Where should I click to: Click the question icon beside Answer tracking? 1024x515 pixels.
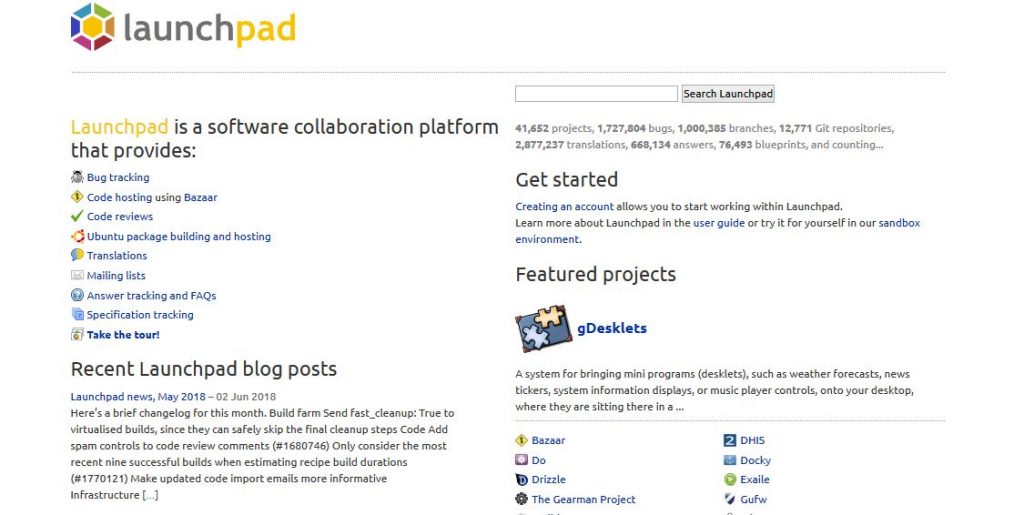77,295
